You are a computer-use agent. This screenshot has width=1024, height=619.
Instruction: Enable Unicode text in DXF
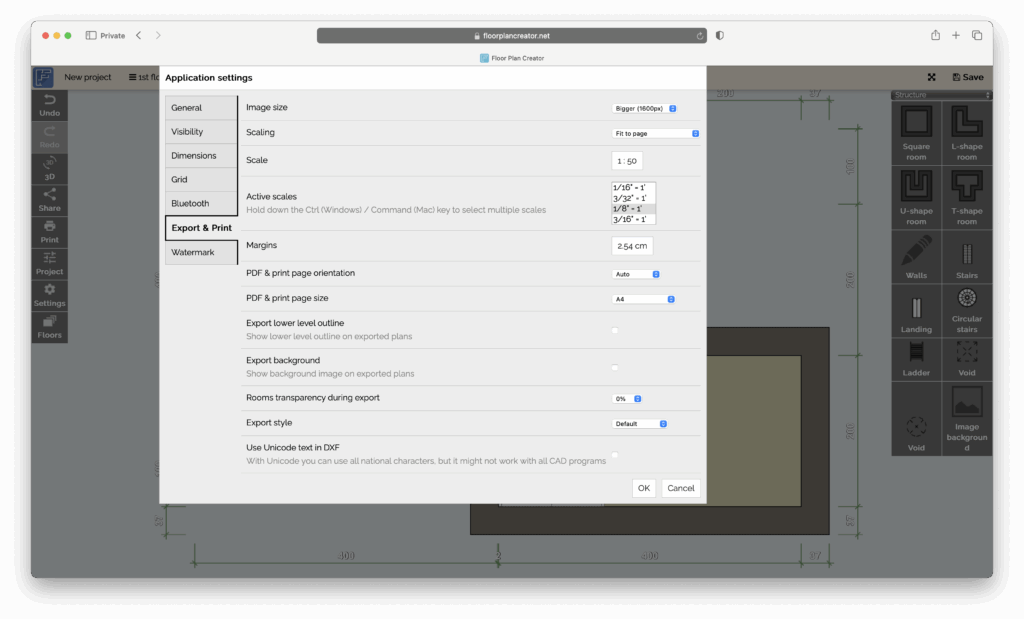615,453
